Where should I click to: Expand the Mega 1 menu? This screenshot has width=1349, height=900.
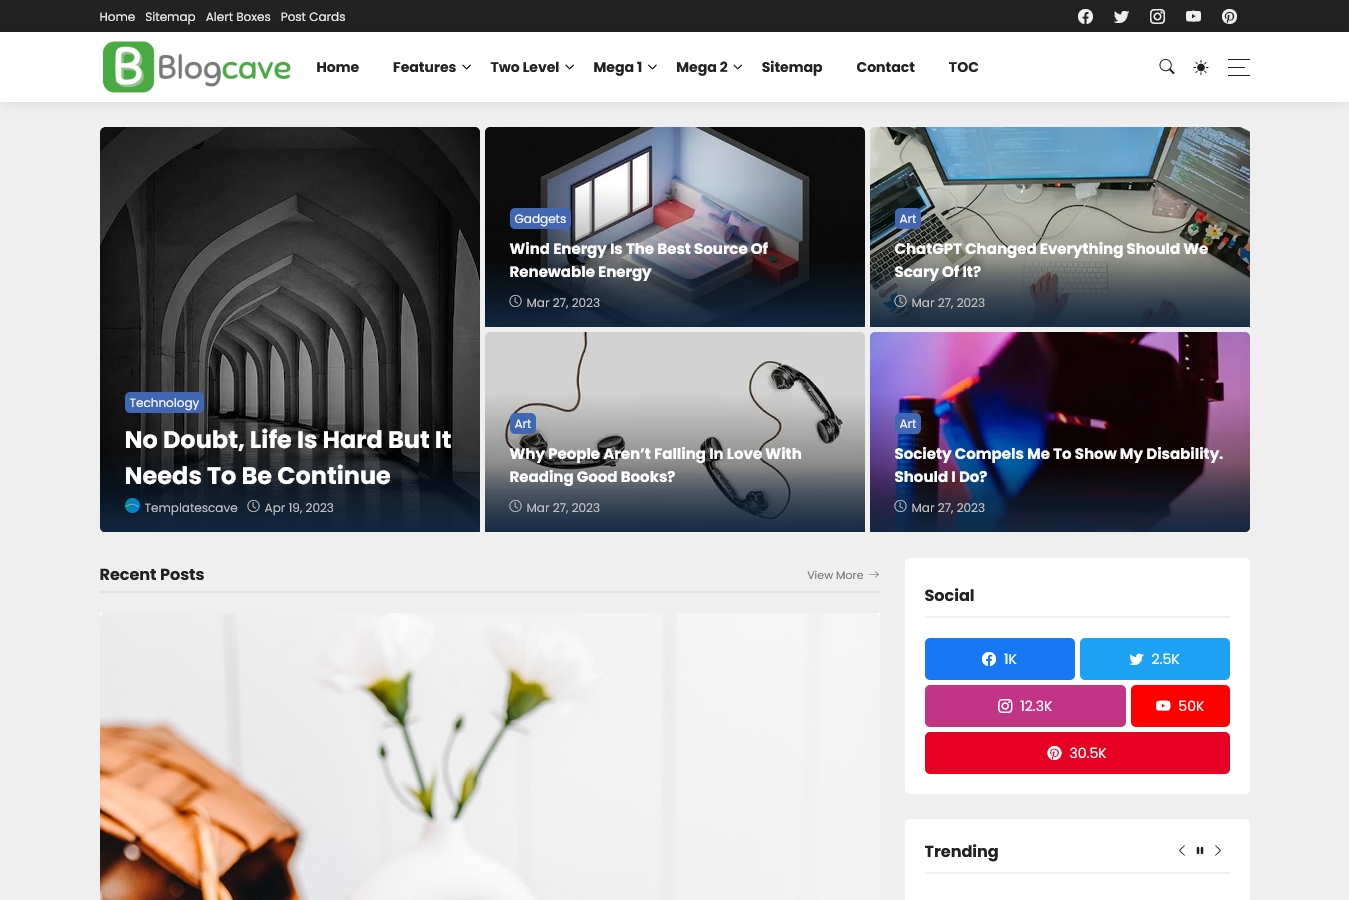click(x=617, y=67)
